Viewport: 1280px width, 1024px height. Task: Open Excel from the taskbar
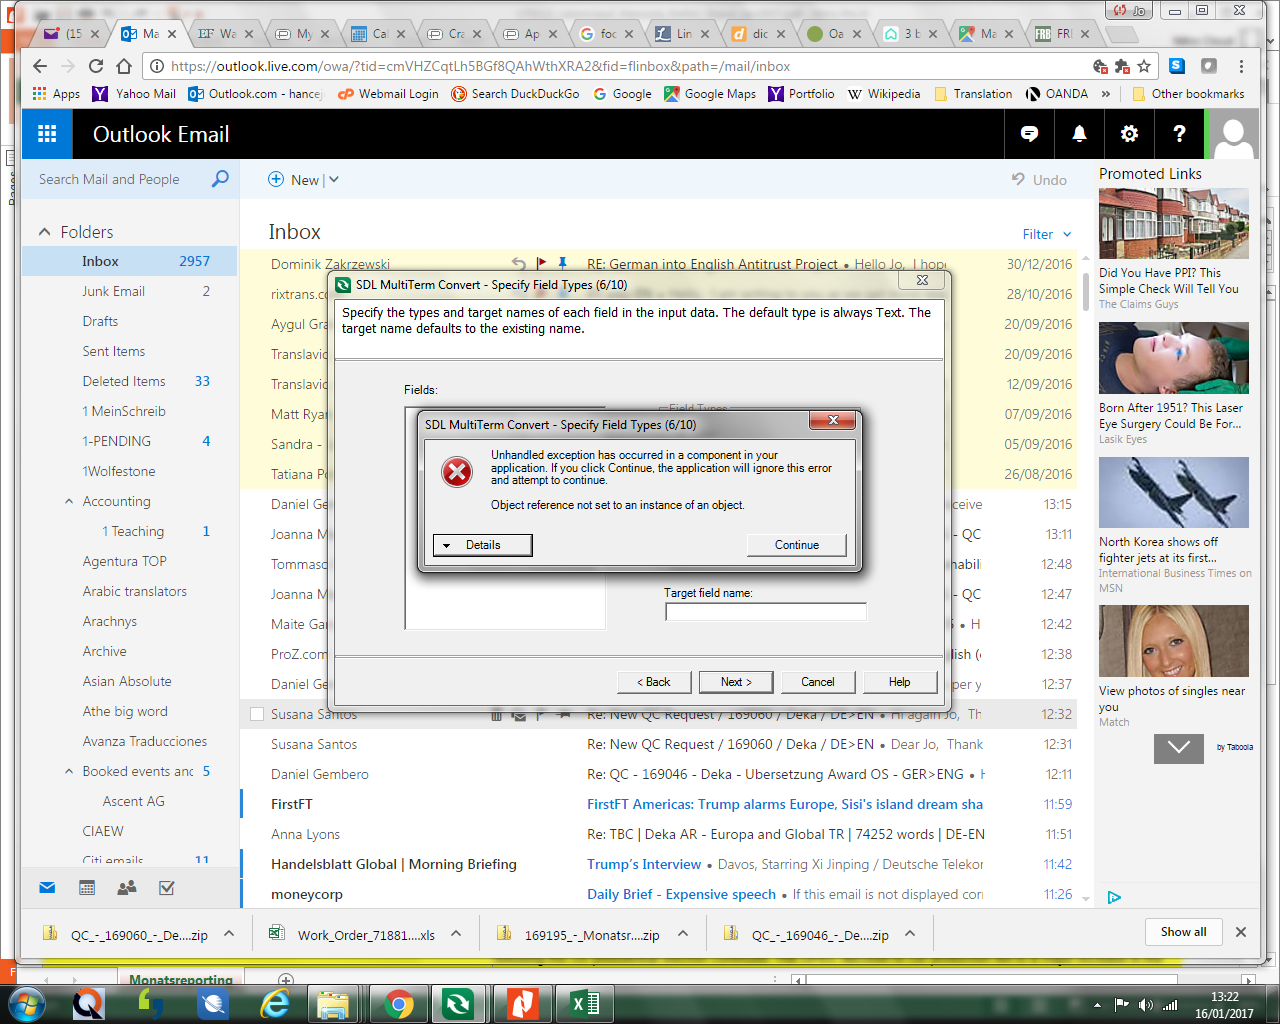(585, 1003)
